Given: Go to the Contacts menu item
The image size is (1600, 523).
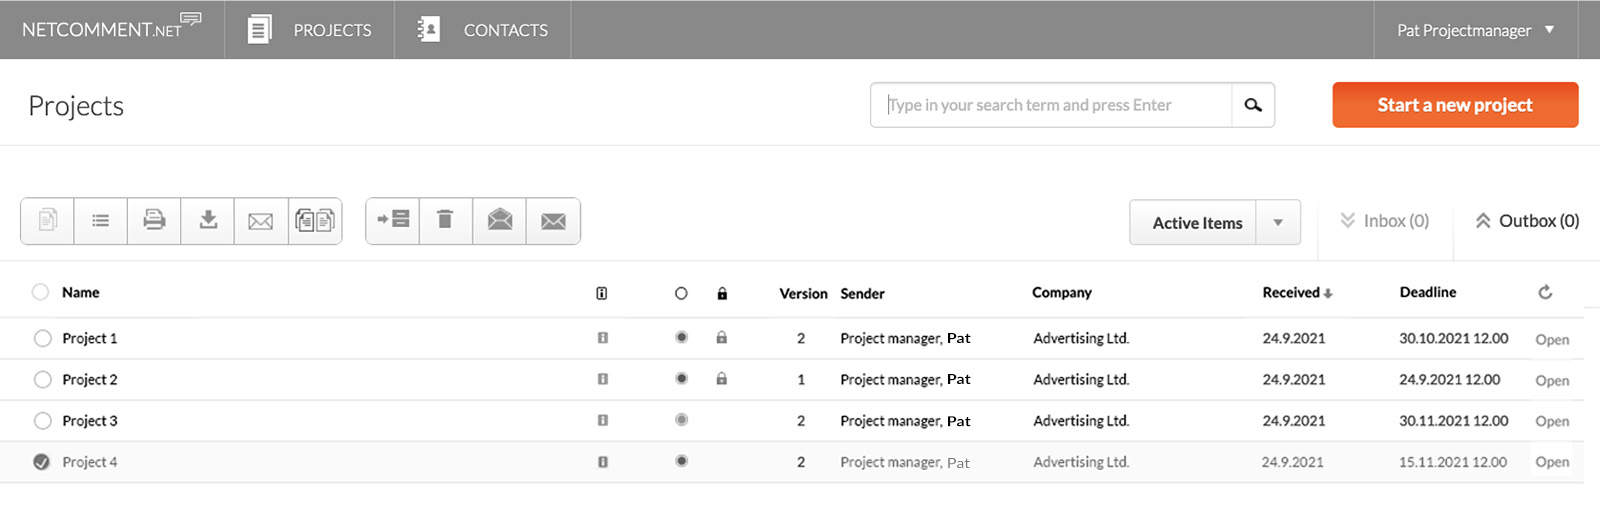Looking at the screenshot, I should (483, 30).
